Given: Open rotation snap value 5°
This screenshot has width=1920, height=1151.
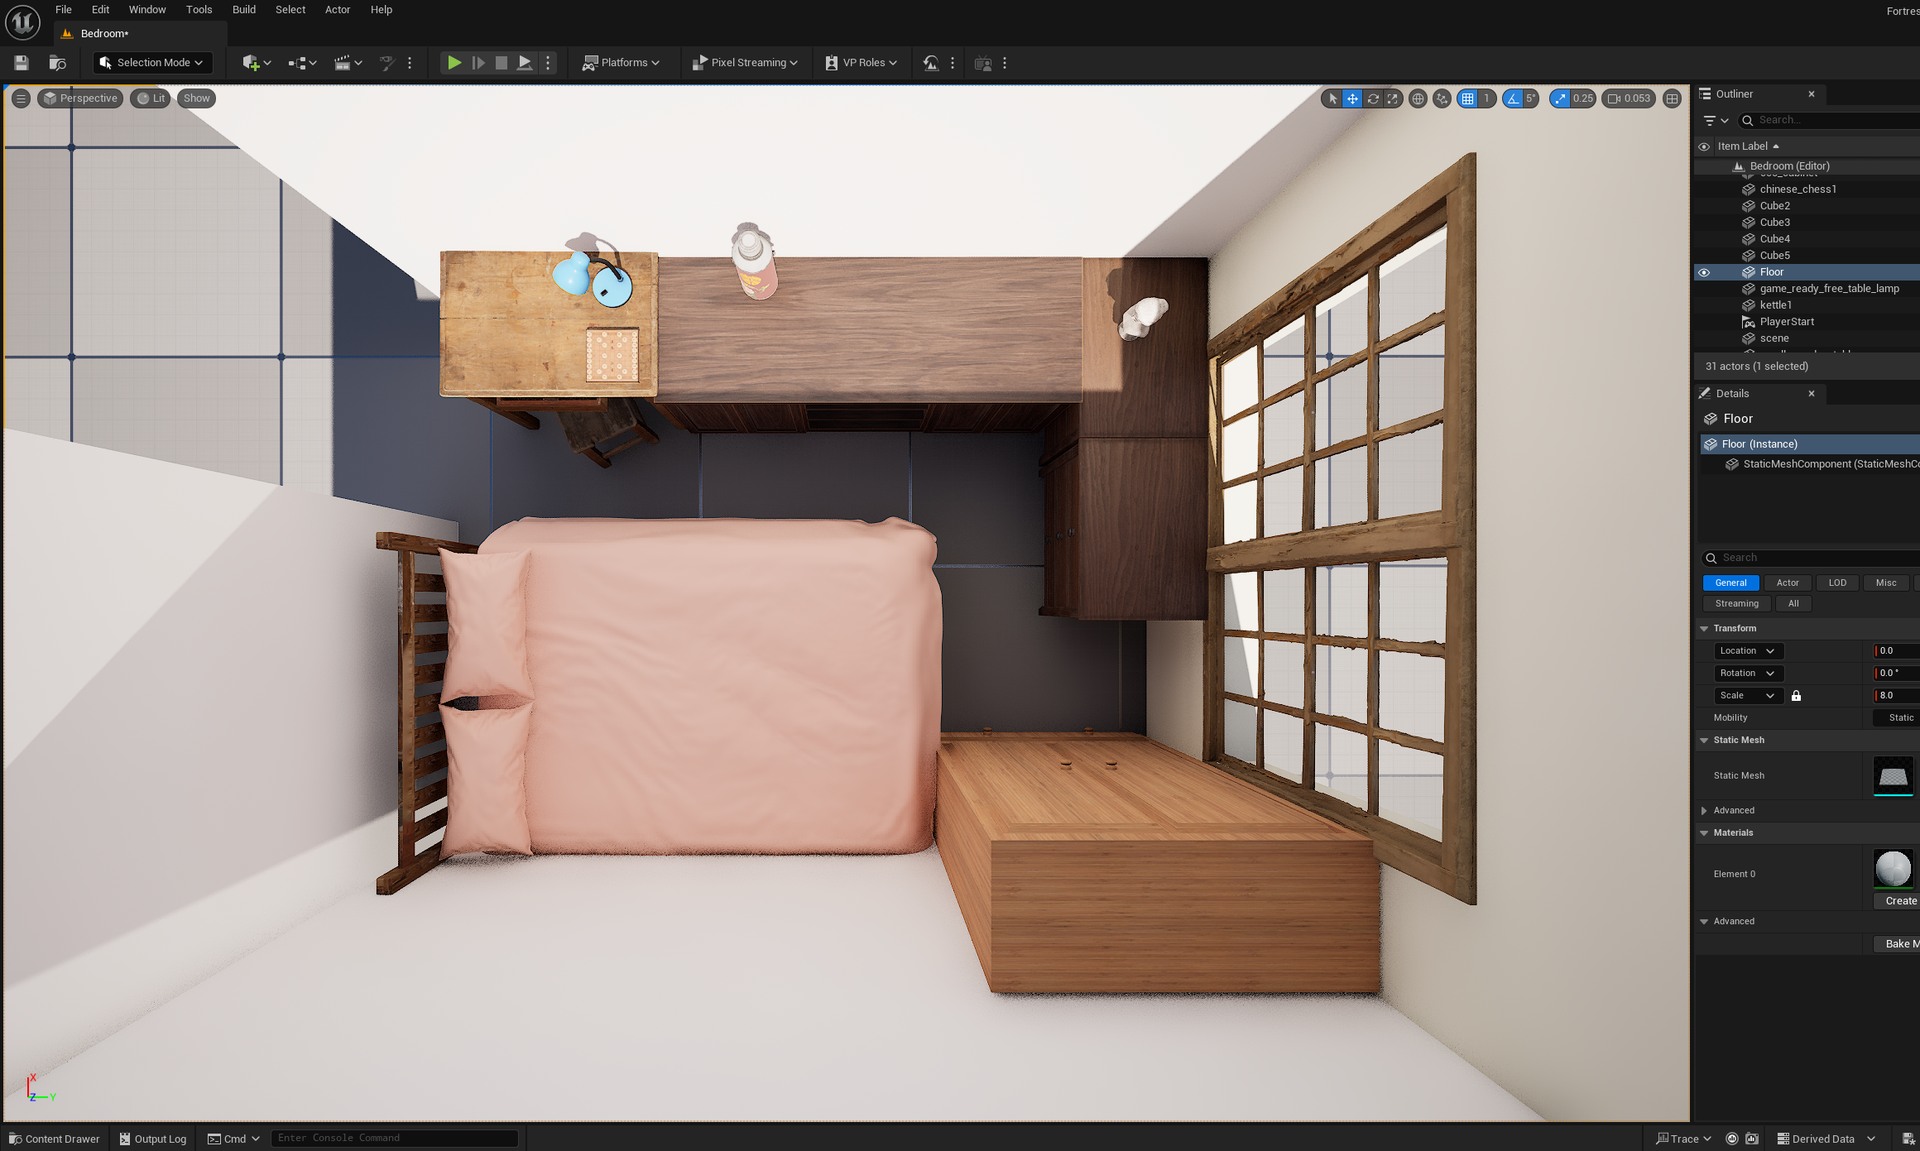Looking at the screenshot, I should (1531, 98).
